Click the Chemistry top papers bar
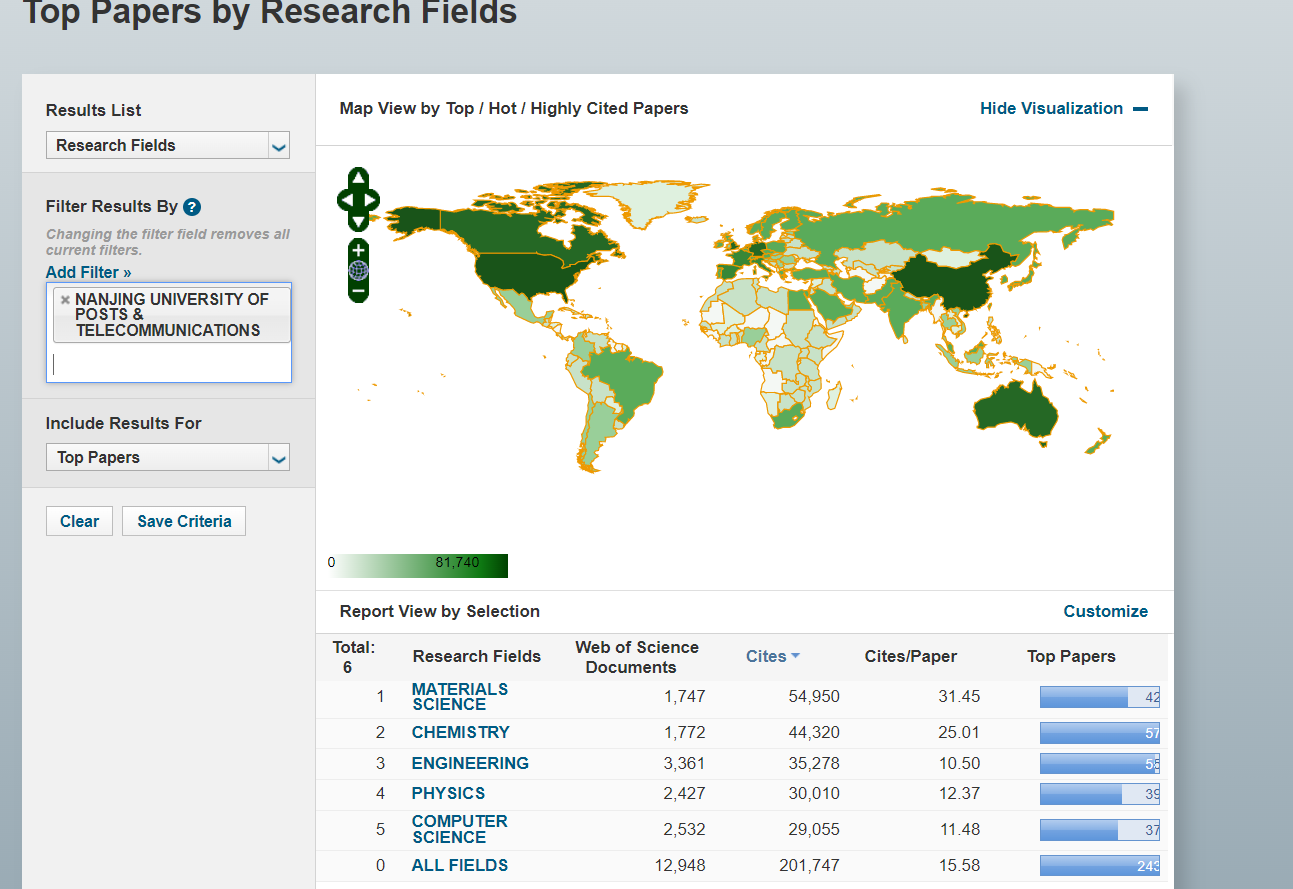The width and height of the screenshot is (1293, 889). (x=1100, y=733)
